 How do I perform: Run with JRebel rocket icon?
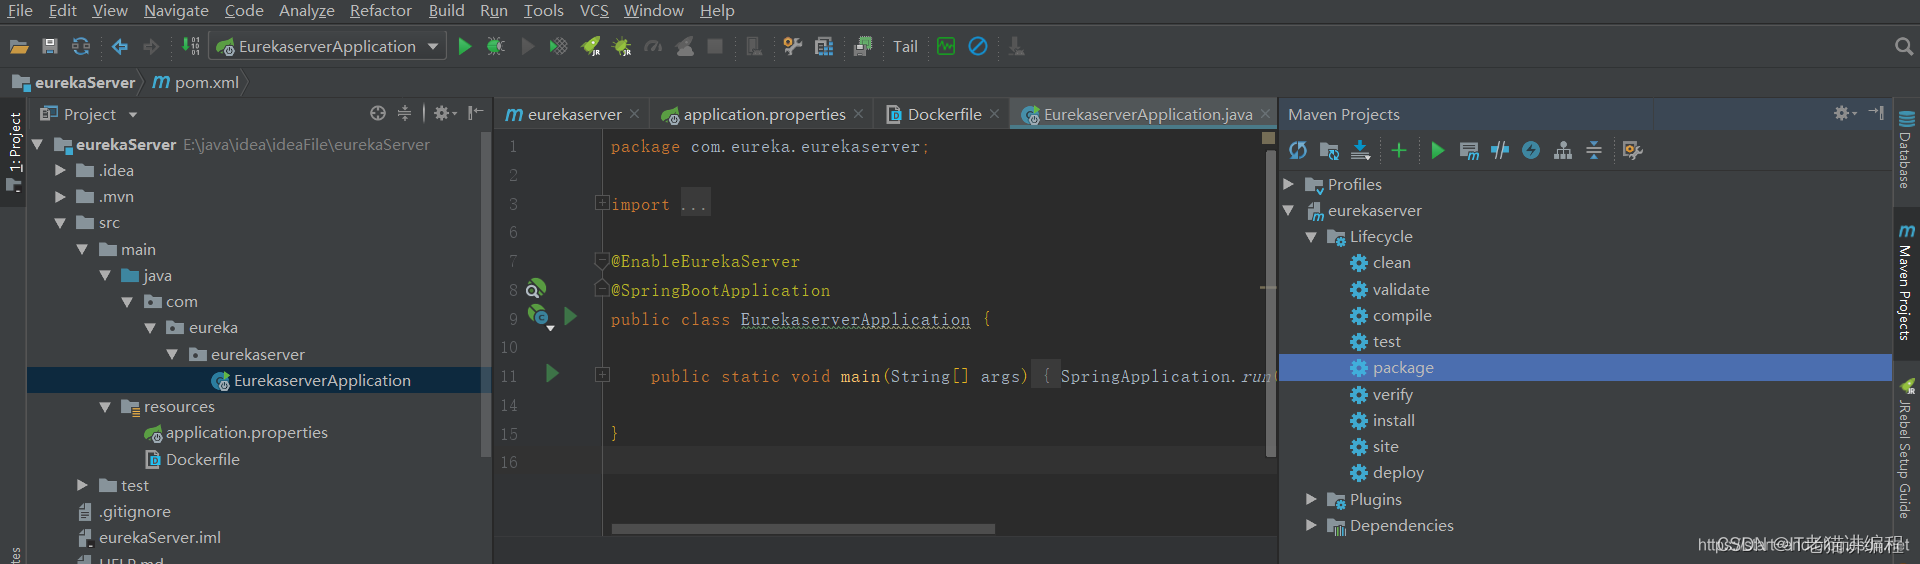591,46
